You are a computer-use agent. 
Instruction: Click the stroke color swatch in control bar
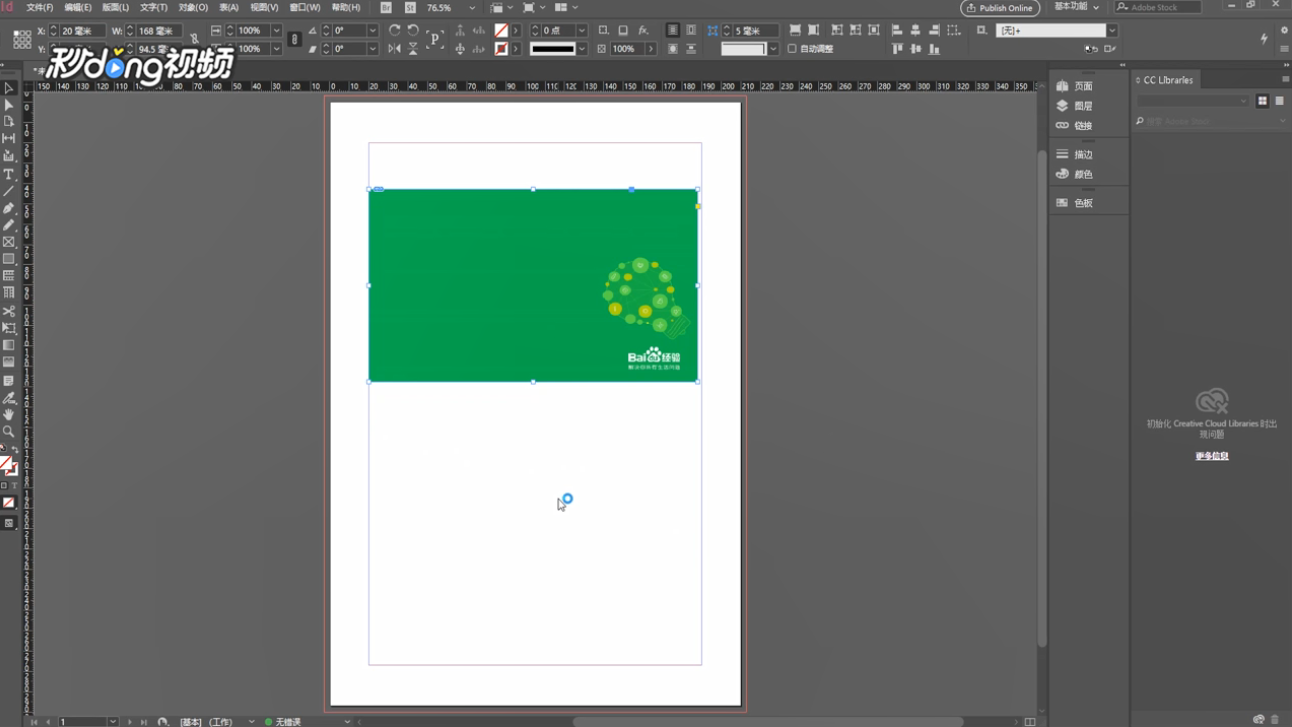point(501,48)
